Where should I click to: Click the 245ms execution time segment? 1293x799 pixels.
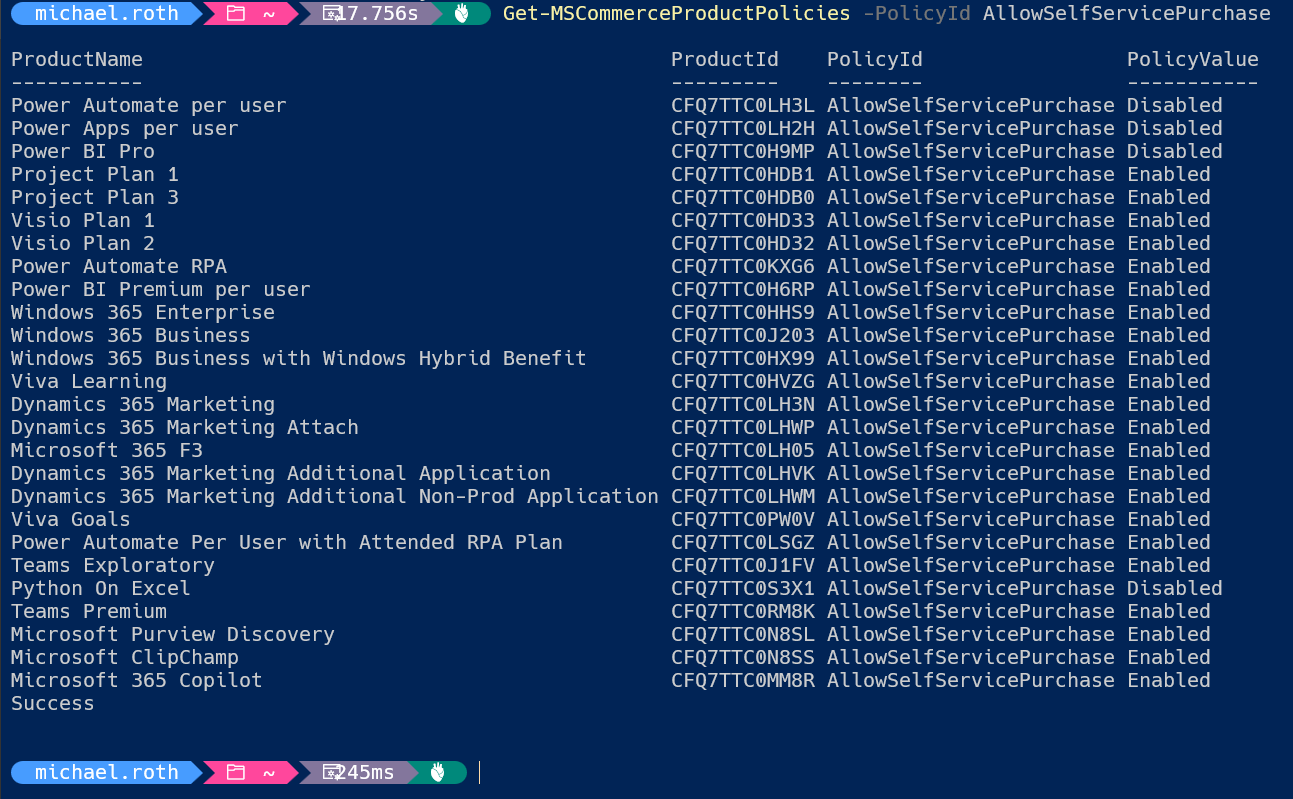360,772
